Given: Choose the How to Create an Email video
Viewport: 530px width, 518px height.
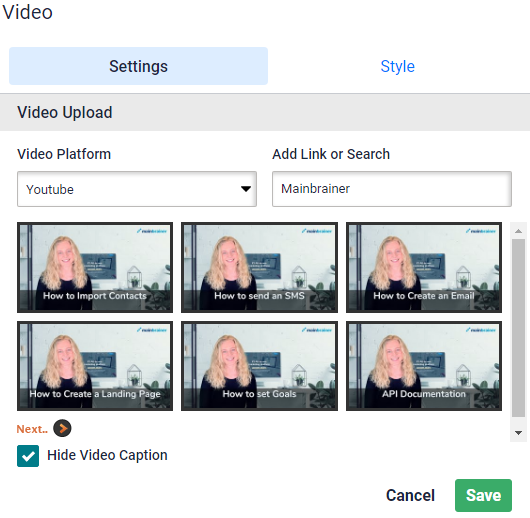Looking at the screenshot, I should (424, 267).
